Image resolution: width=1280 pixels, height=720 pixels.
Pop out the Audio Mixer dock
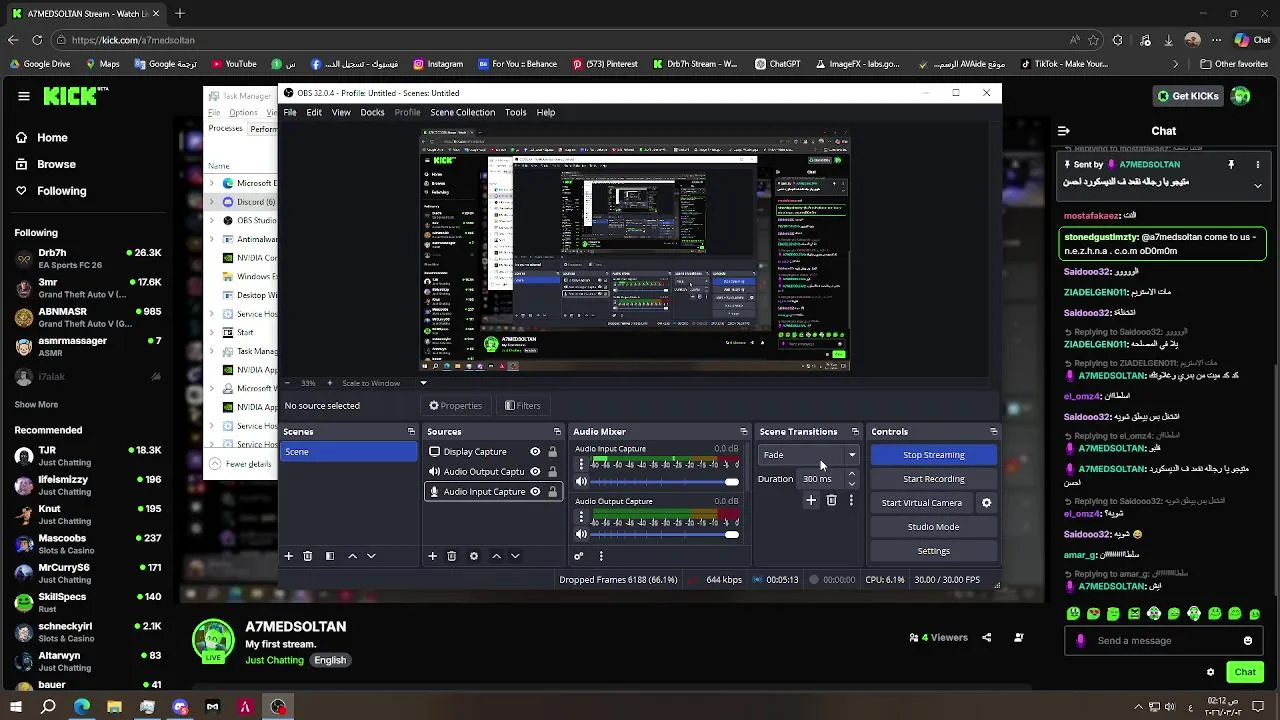pyautogui.click(x=743, y=432)
